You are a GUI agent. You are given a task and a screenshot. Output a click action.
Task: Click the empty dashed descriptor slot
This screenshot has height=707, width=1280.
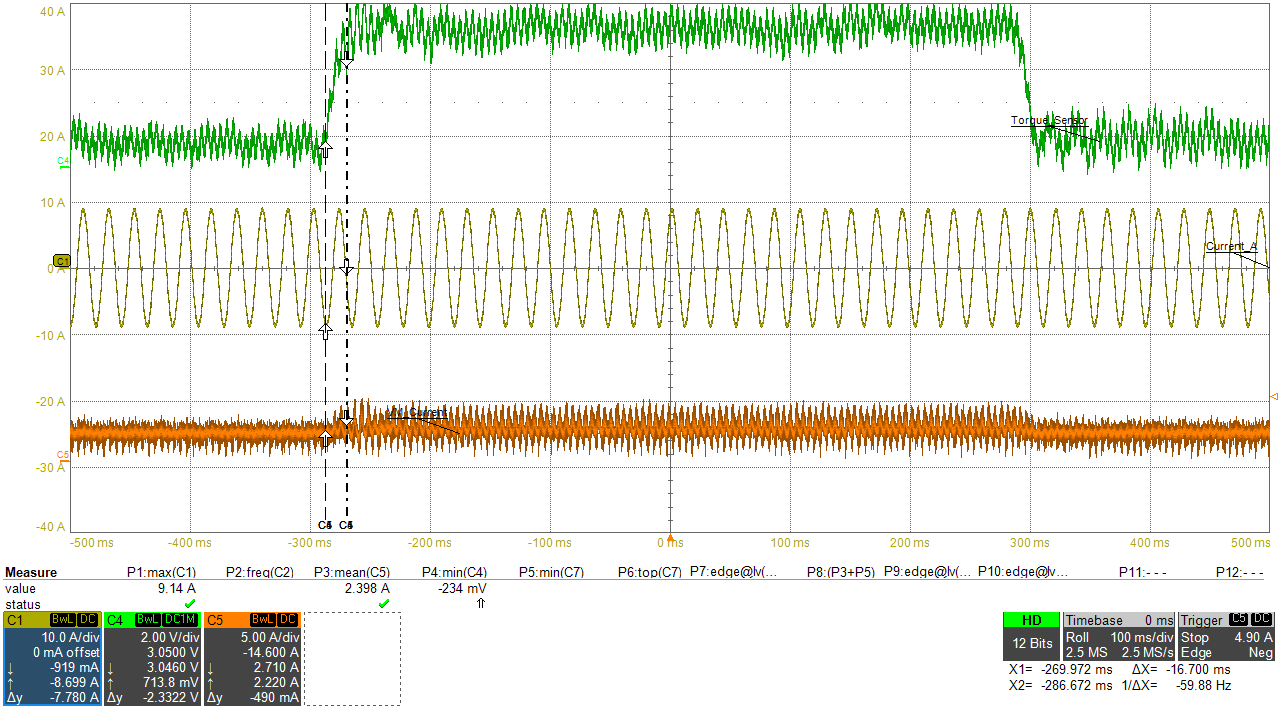pyautogui.click(x=352, y=658)
